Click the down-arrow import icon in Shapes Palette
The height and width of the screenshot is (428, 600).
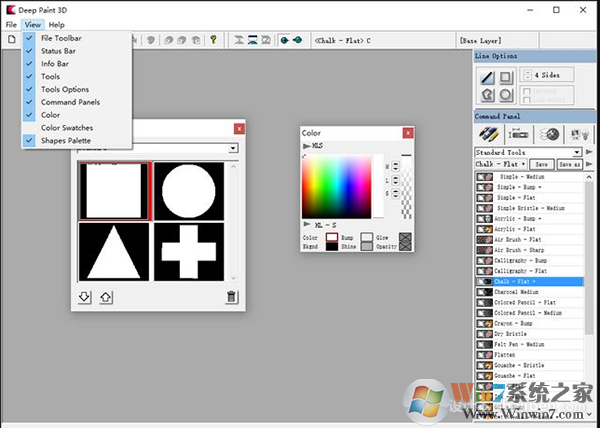click(x=86, y=296)
